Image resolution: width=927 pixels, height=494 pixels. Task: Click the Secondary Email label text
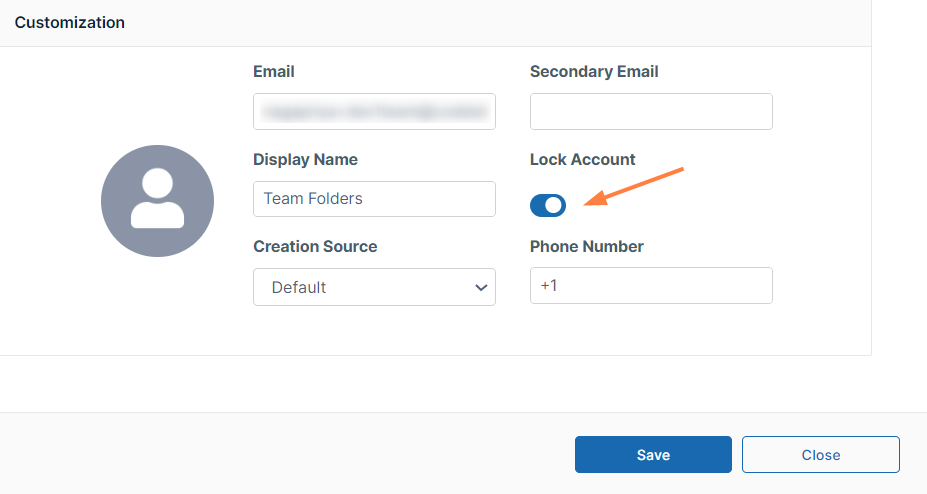pos(594,72)
